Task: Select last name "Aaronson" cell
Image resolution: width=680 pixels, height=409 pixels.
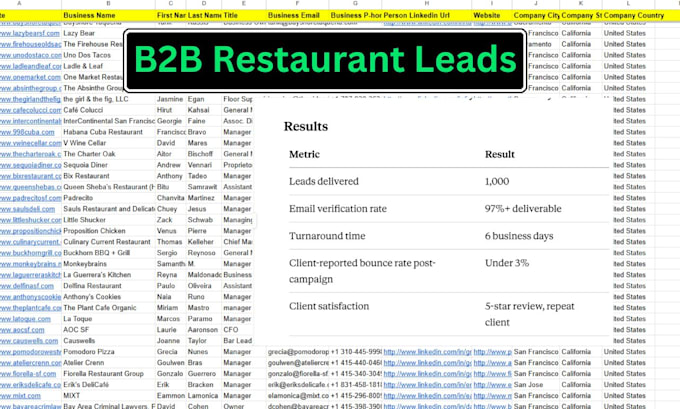Action: (203, 330)
